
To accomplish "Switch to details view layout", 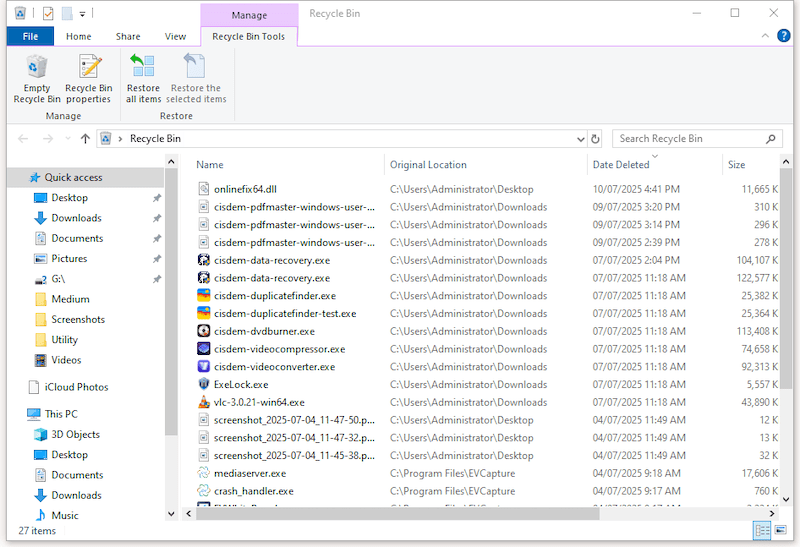I will pyautogui.click(x=762, y=531).
